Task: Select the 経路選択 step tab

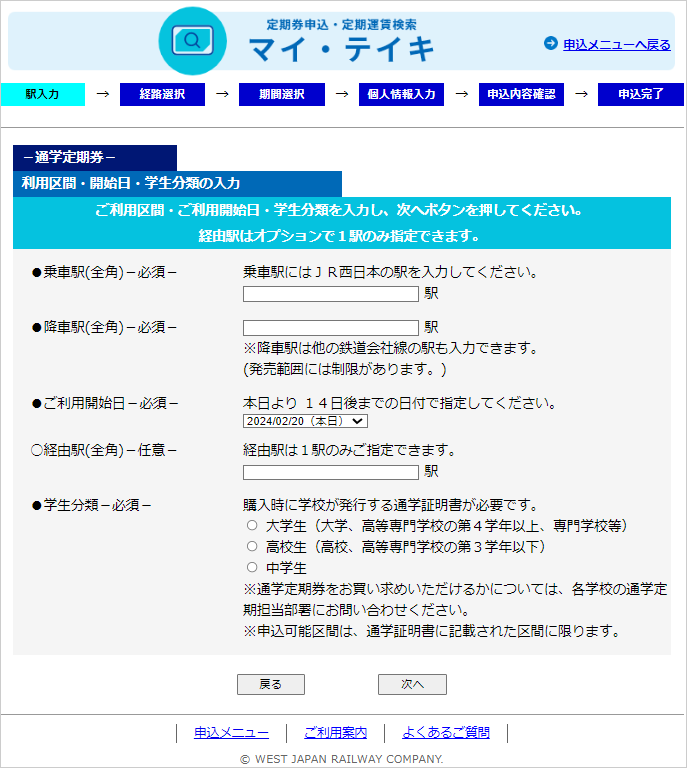Action: (162, 94)
